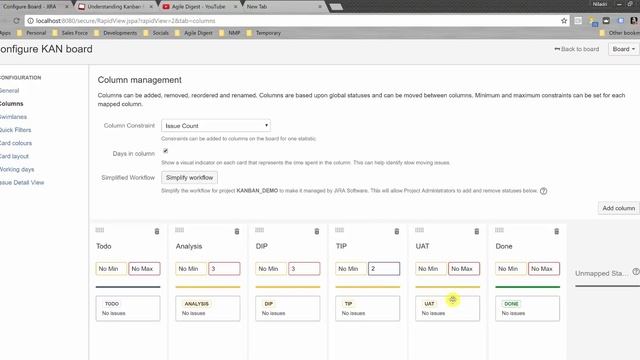This screenshot has height=360, width=640.
Task: Delete the DIP column with trash icon
Action: click(x=317, y=231)
